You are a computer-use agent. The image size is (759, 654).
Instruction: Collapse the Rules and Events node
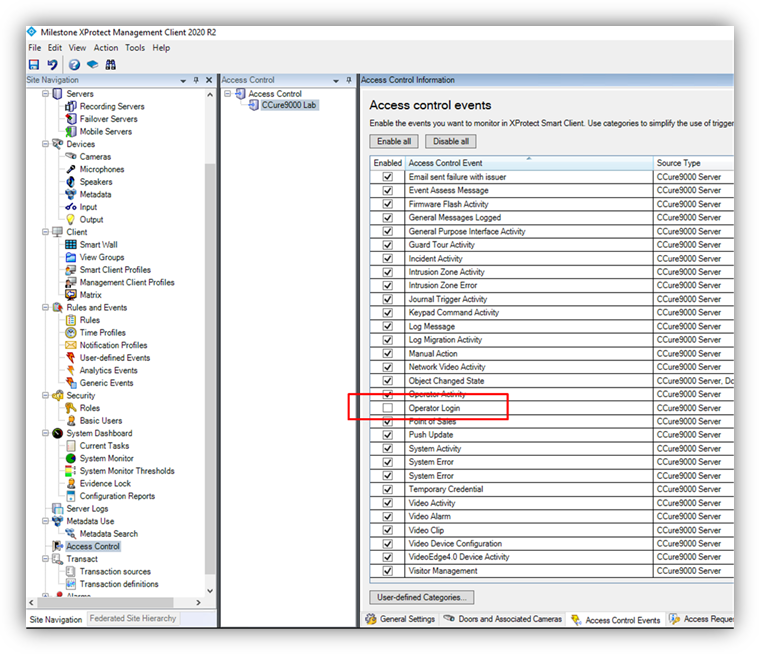click(46, 307)
